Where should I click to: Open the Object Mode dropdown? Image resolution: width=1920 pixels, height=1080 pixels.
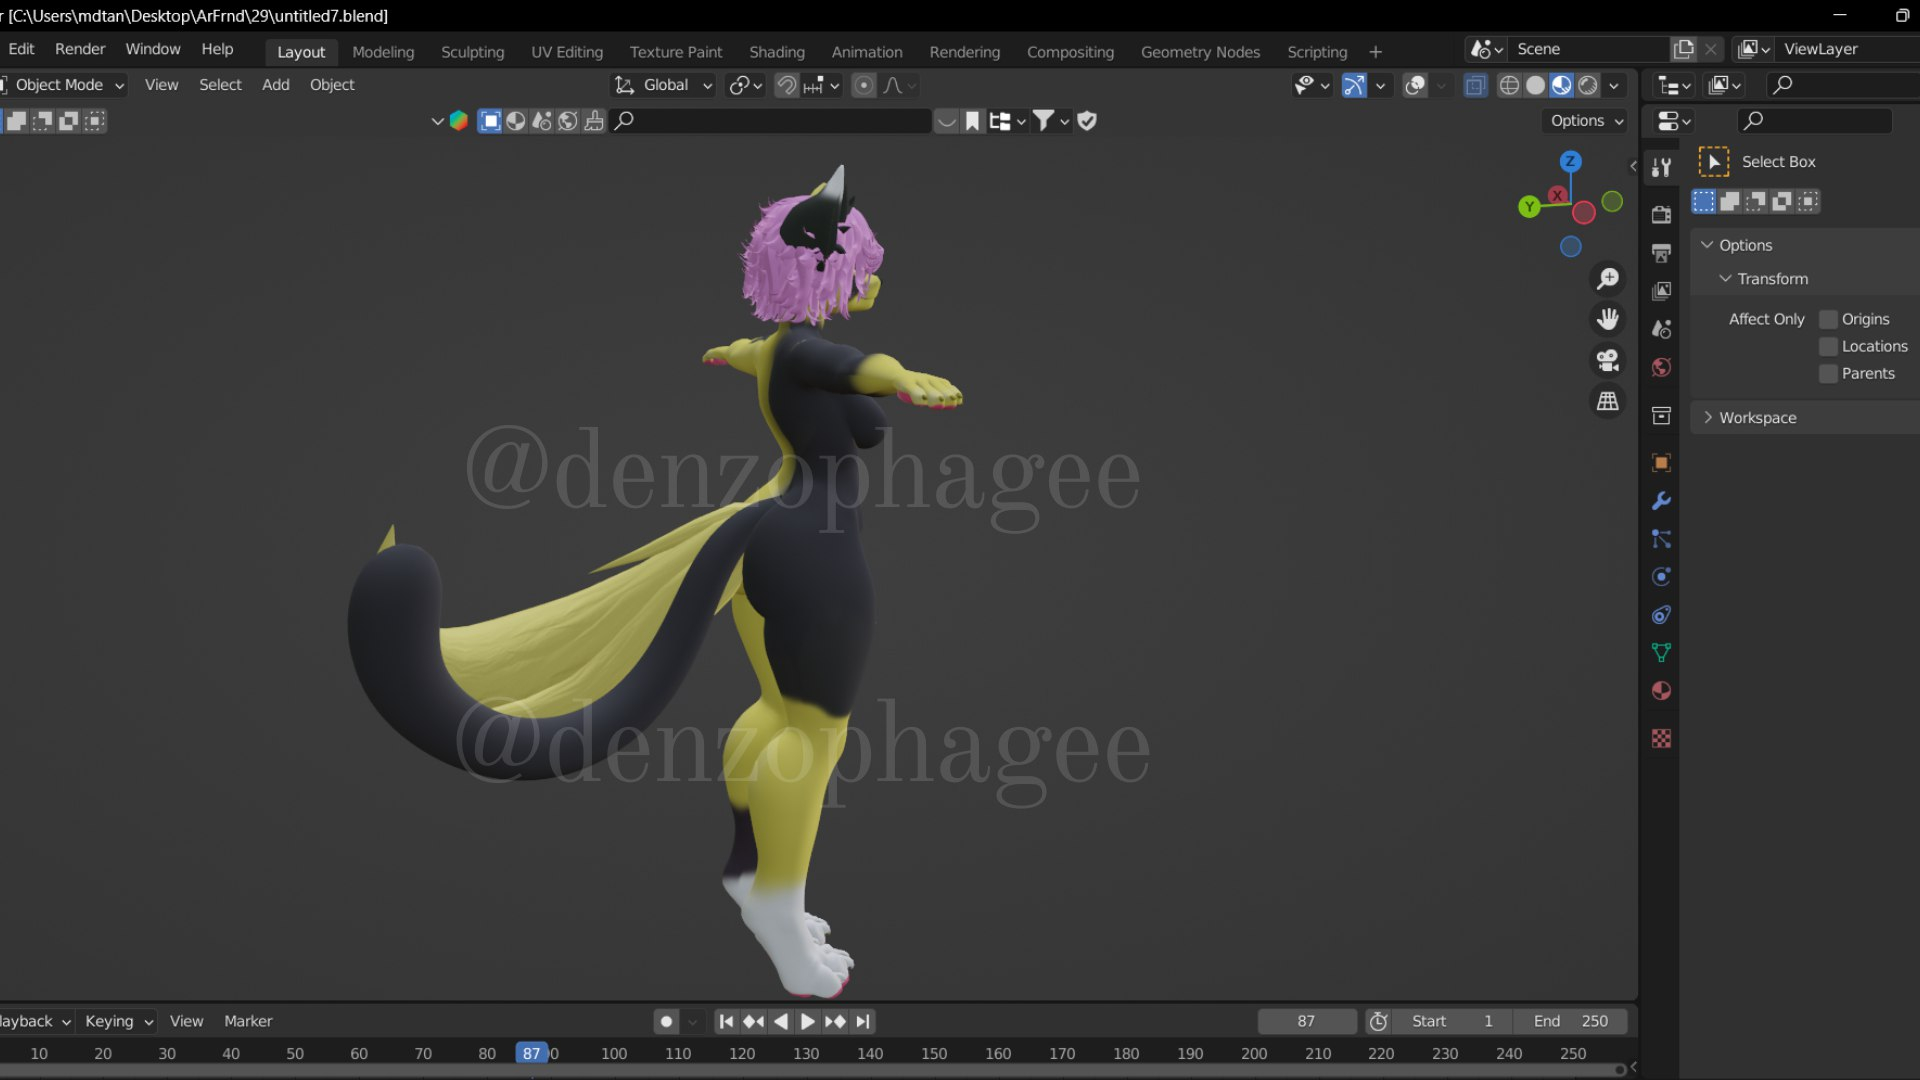[66, 85]
